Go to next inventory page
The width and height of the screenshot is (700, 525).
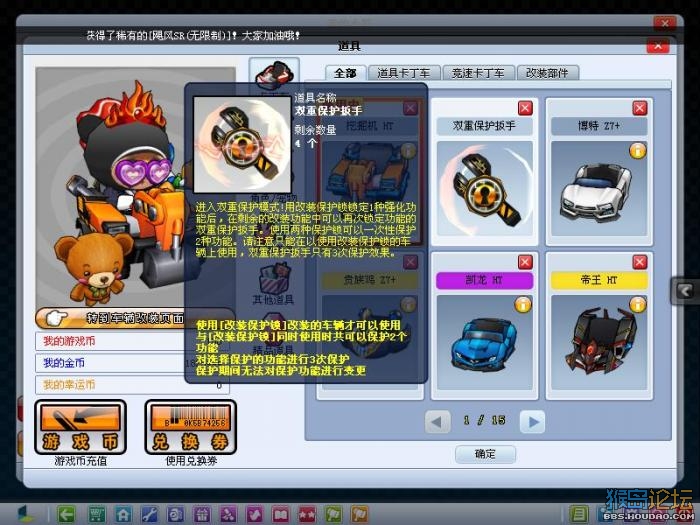[x=533, y=422]
